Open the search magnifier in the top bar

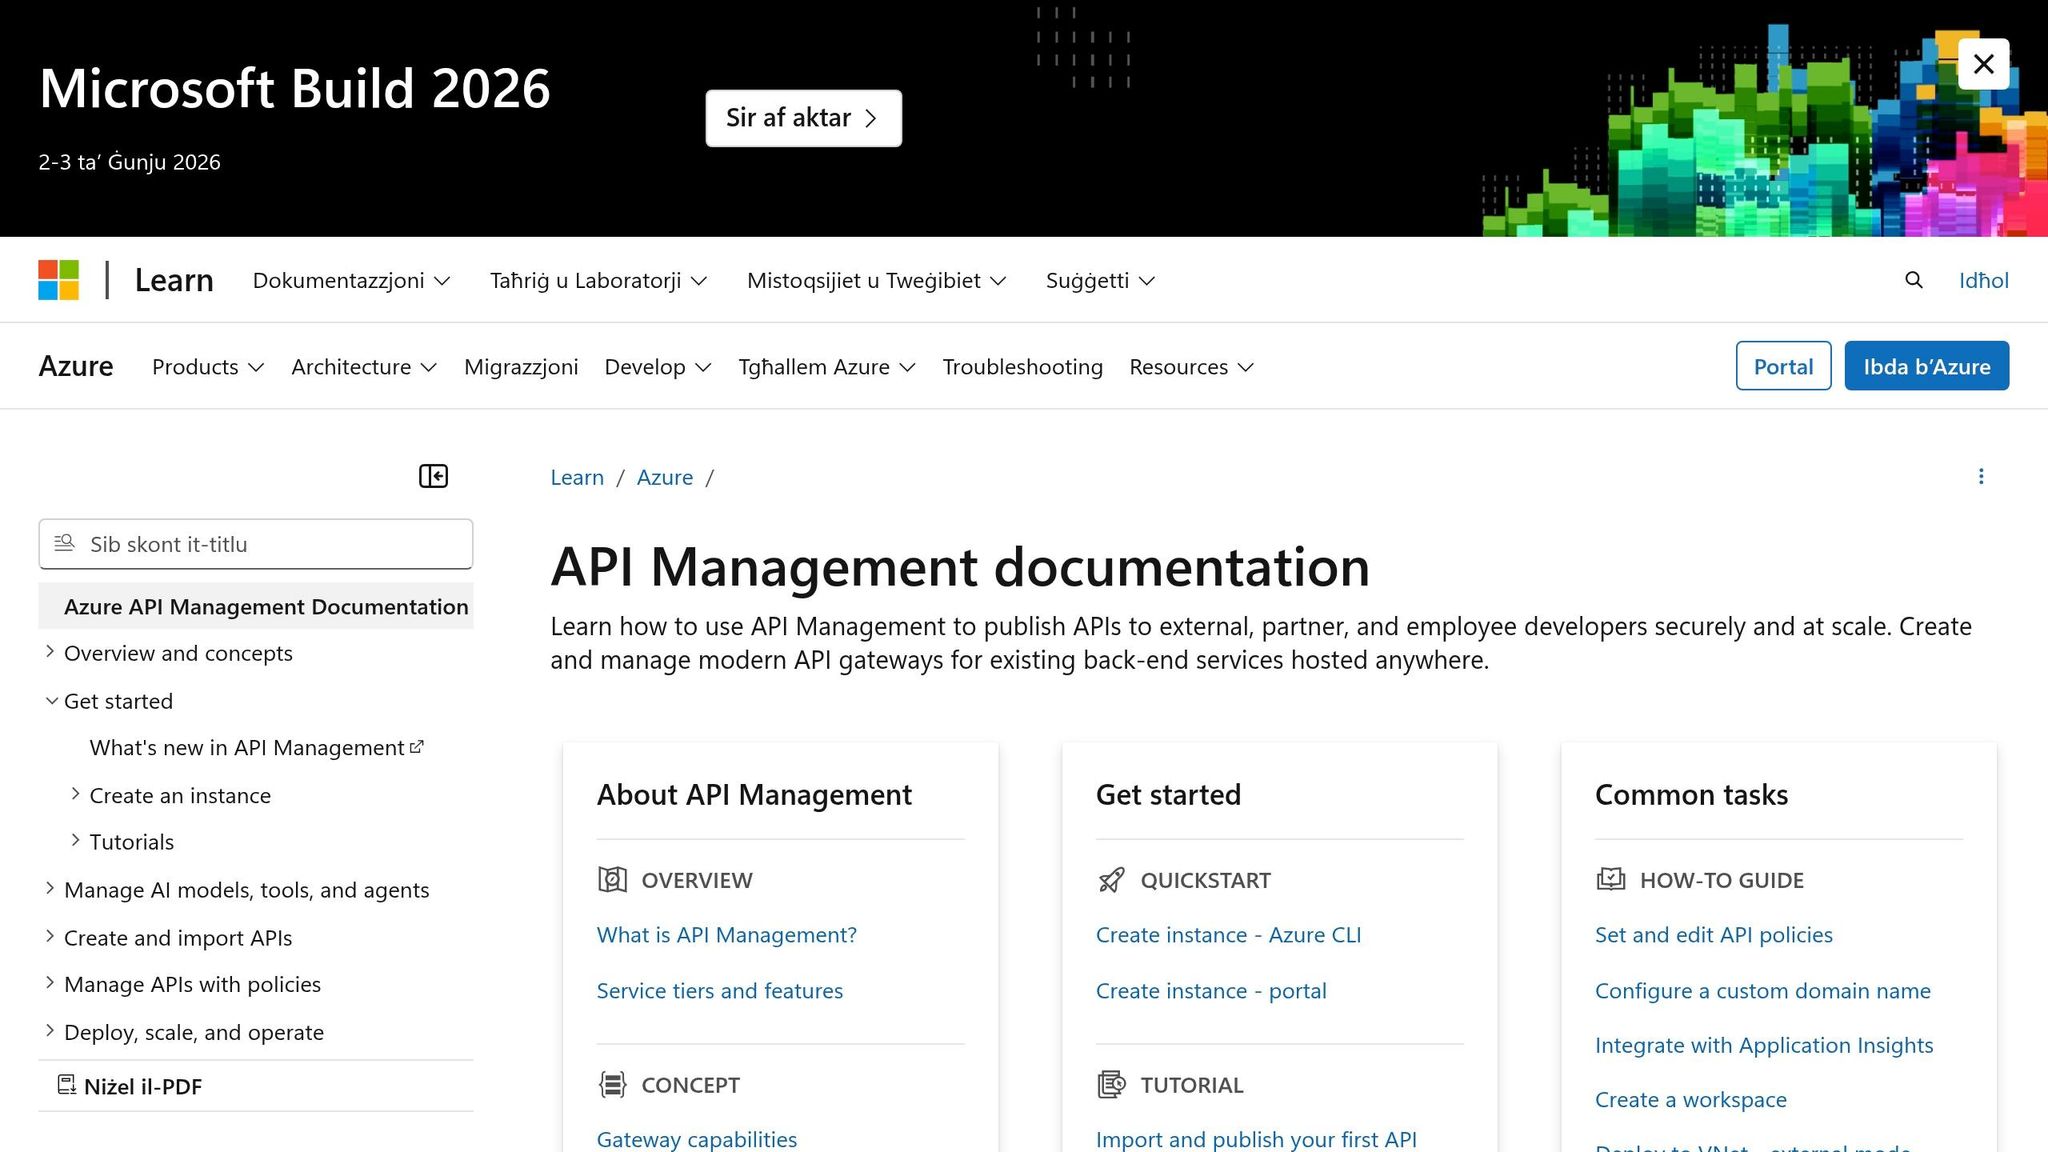1913,280
